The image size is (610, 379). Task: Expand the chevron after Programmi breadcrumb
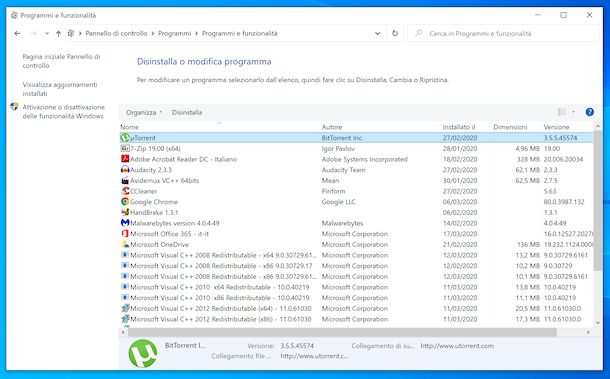click(196, 33)
